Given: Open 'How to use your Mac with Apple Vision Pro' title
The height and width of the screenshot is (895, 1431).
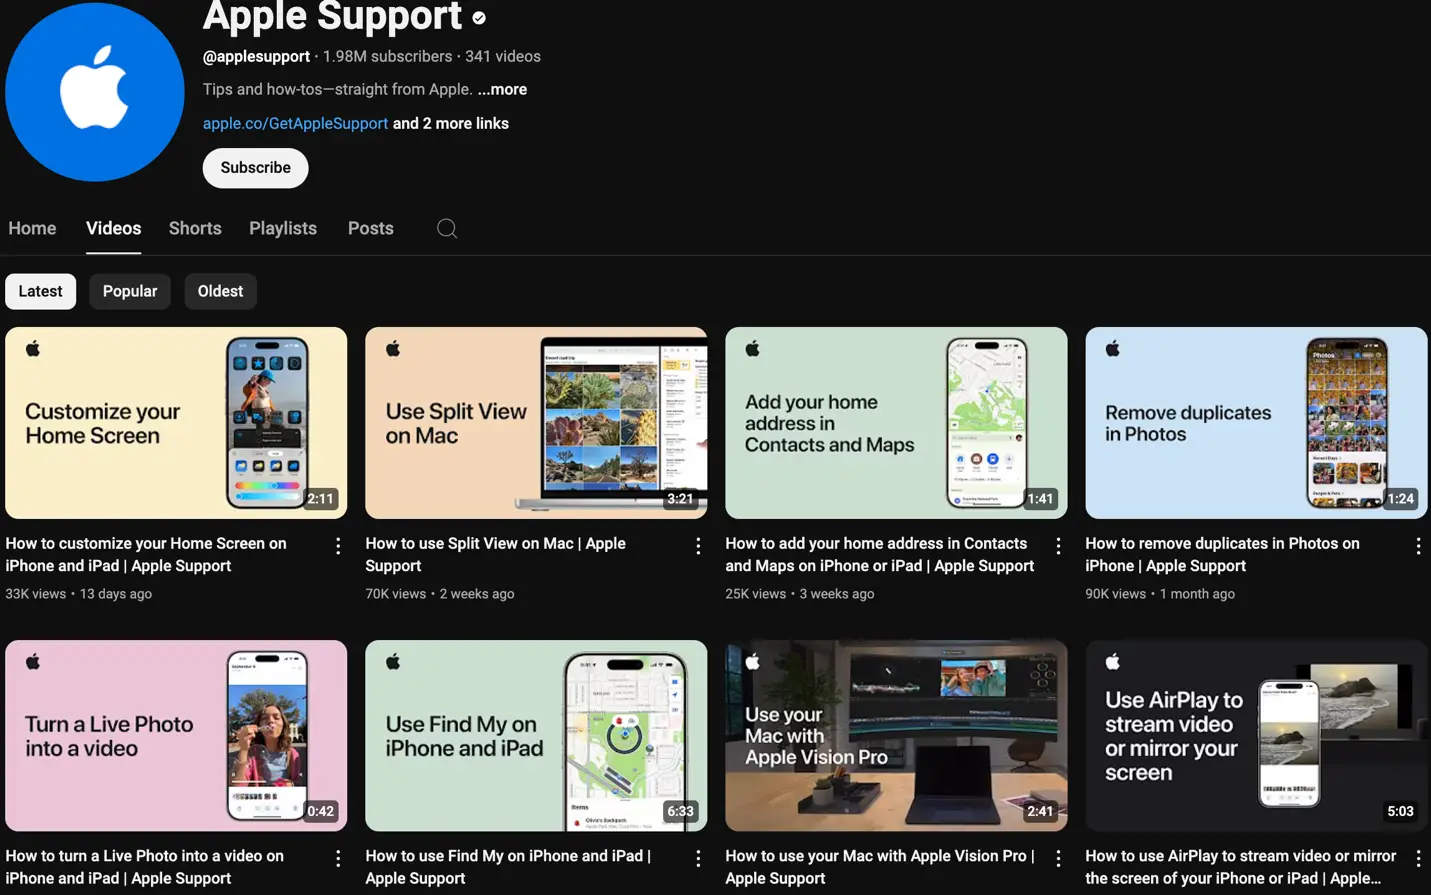Looking at the screenshot, I should point(880,867).
